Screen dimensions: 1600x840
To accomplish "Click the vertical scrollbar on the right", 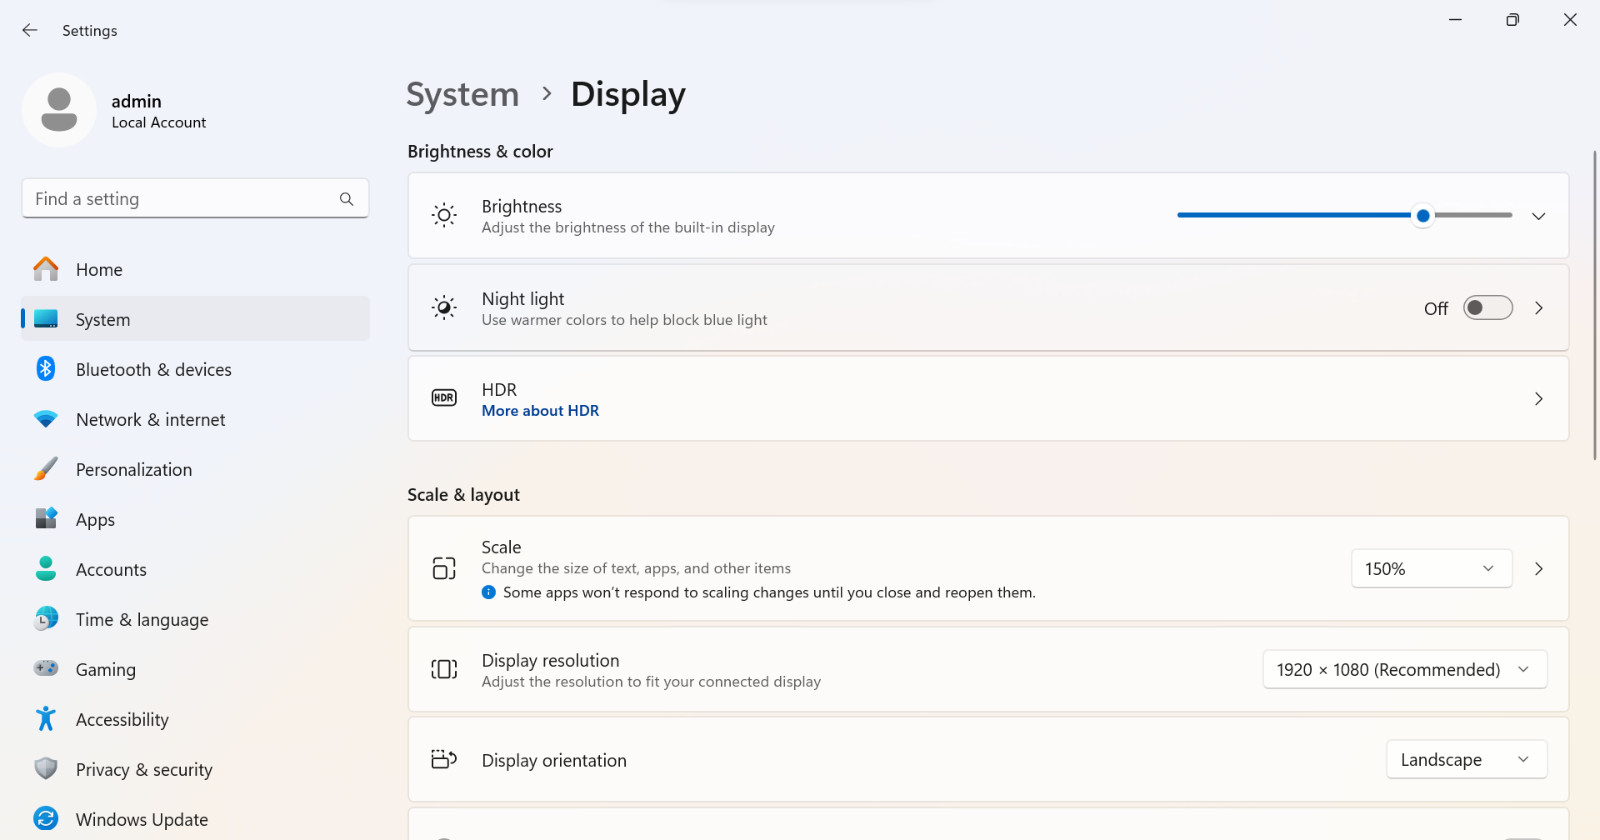I will (1594, 305).
